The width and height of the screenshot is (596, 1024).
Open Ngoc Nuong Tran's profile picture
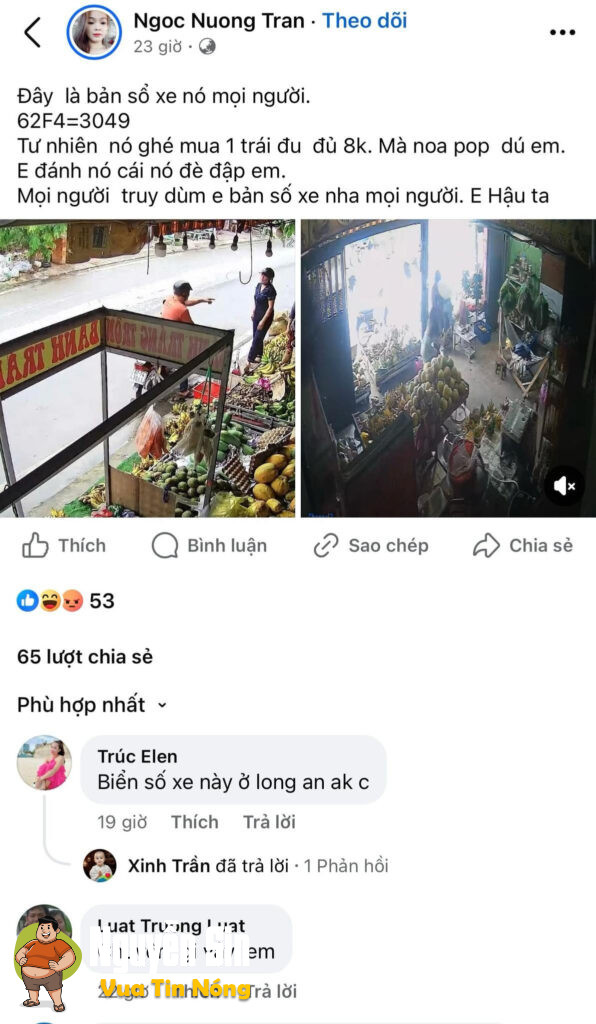tap(95, 32)
